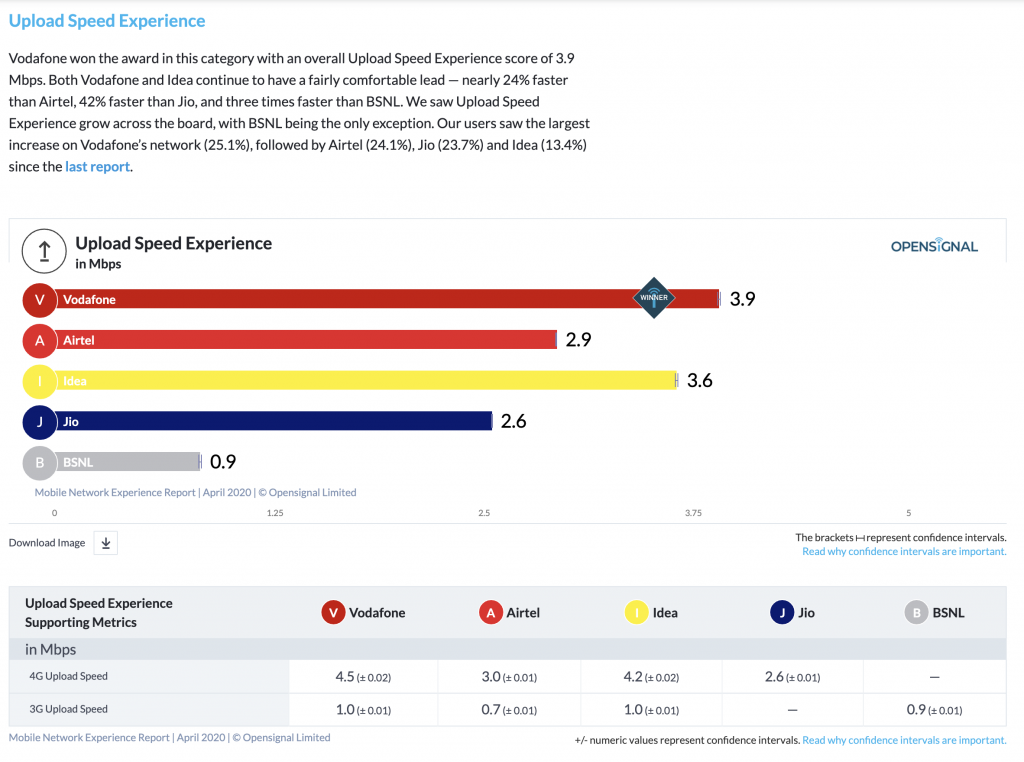Click Airtel A icon in metrics table header
Image resolution: width=1024 pixels, height=762 pixels.
490,612
